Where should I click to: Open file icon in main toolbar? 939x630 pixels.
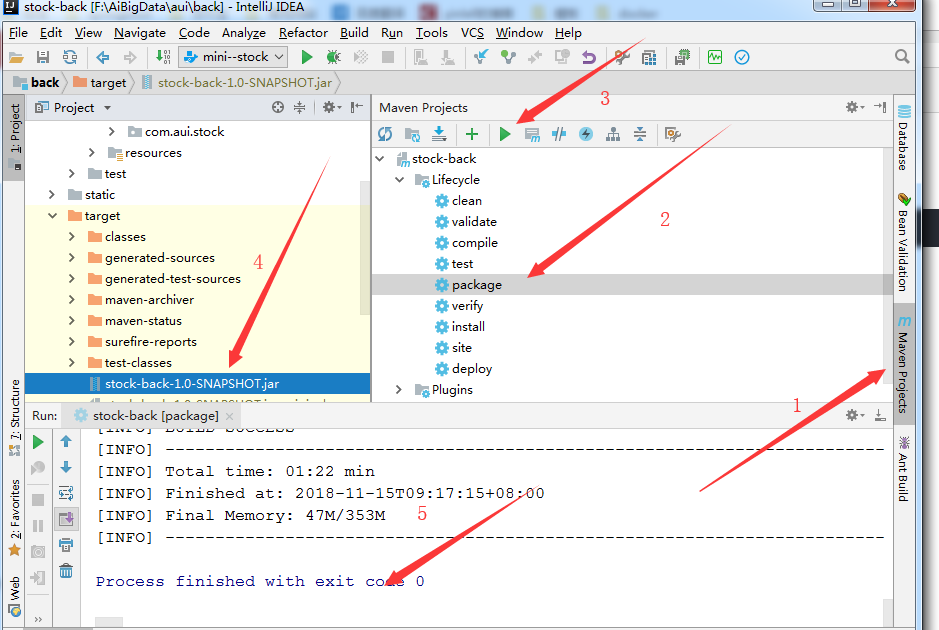(x=16, y=57)
